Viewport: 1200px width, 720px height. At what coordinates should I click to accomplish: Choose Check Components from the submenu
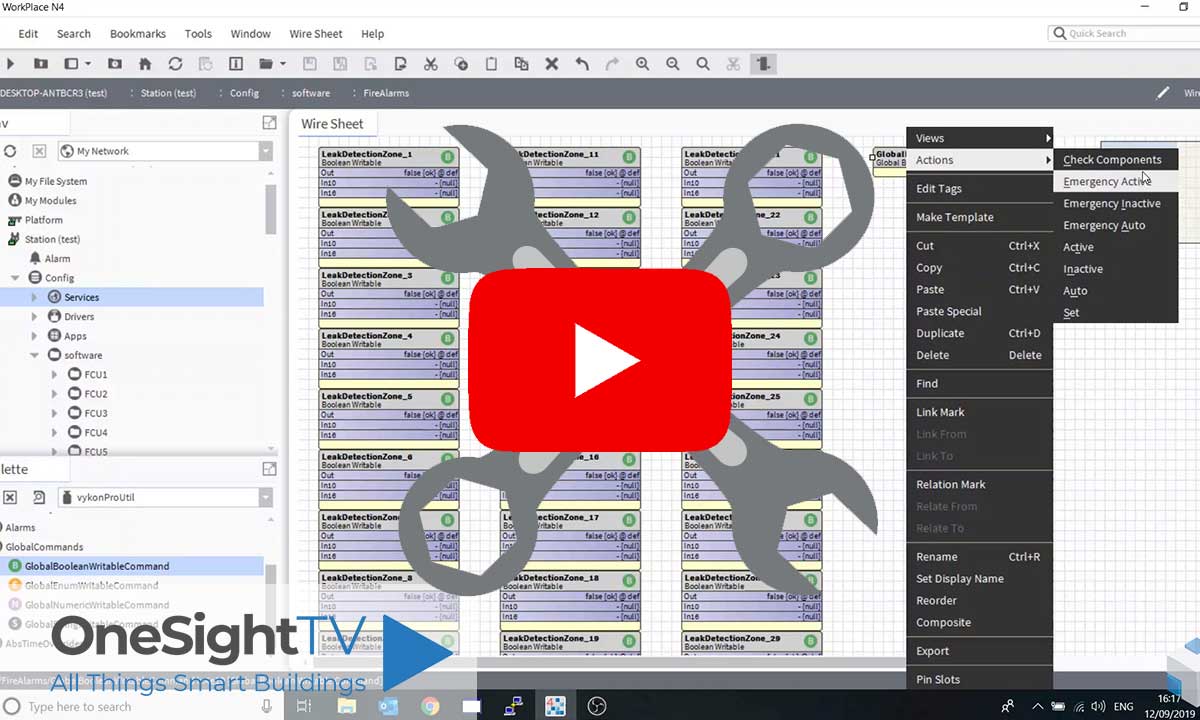coord(1115,160)
